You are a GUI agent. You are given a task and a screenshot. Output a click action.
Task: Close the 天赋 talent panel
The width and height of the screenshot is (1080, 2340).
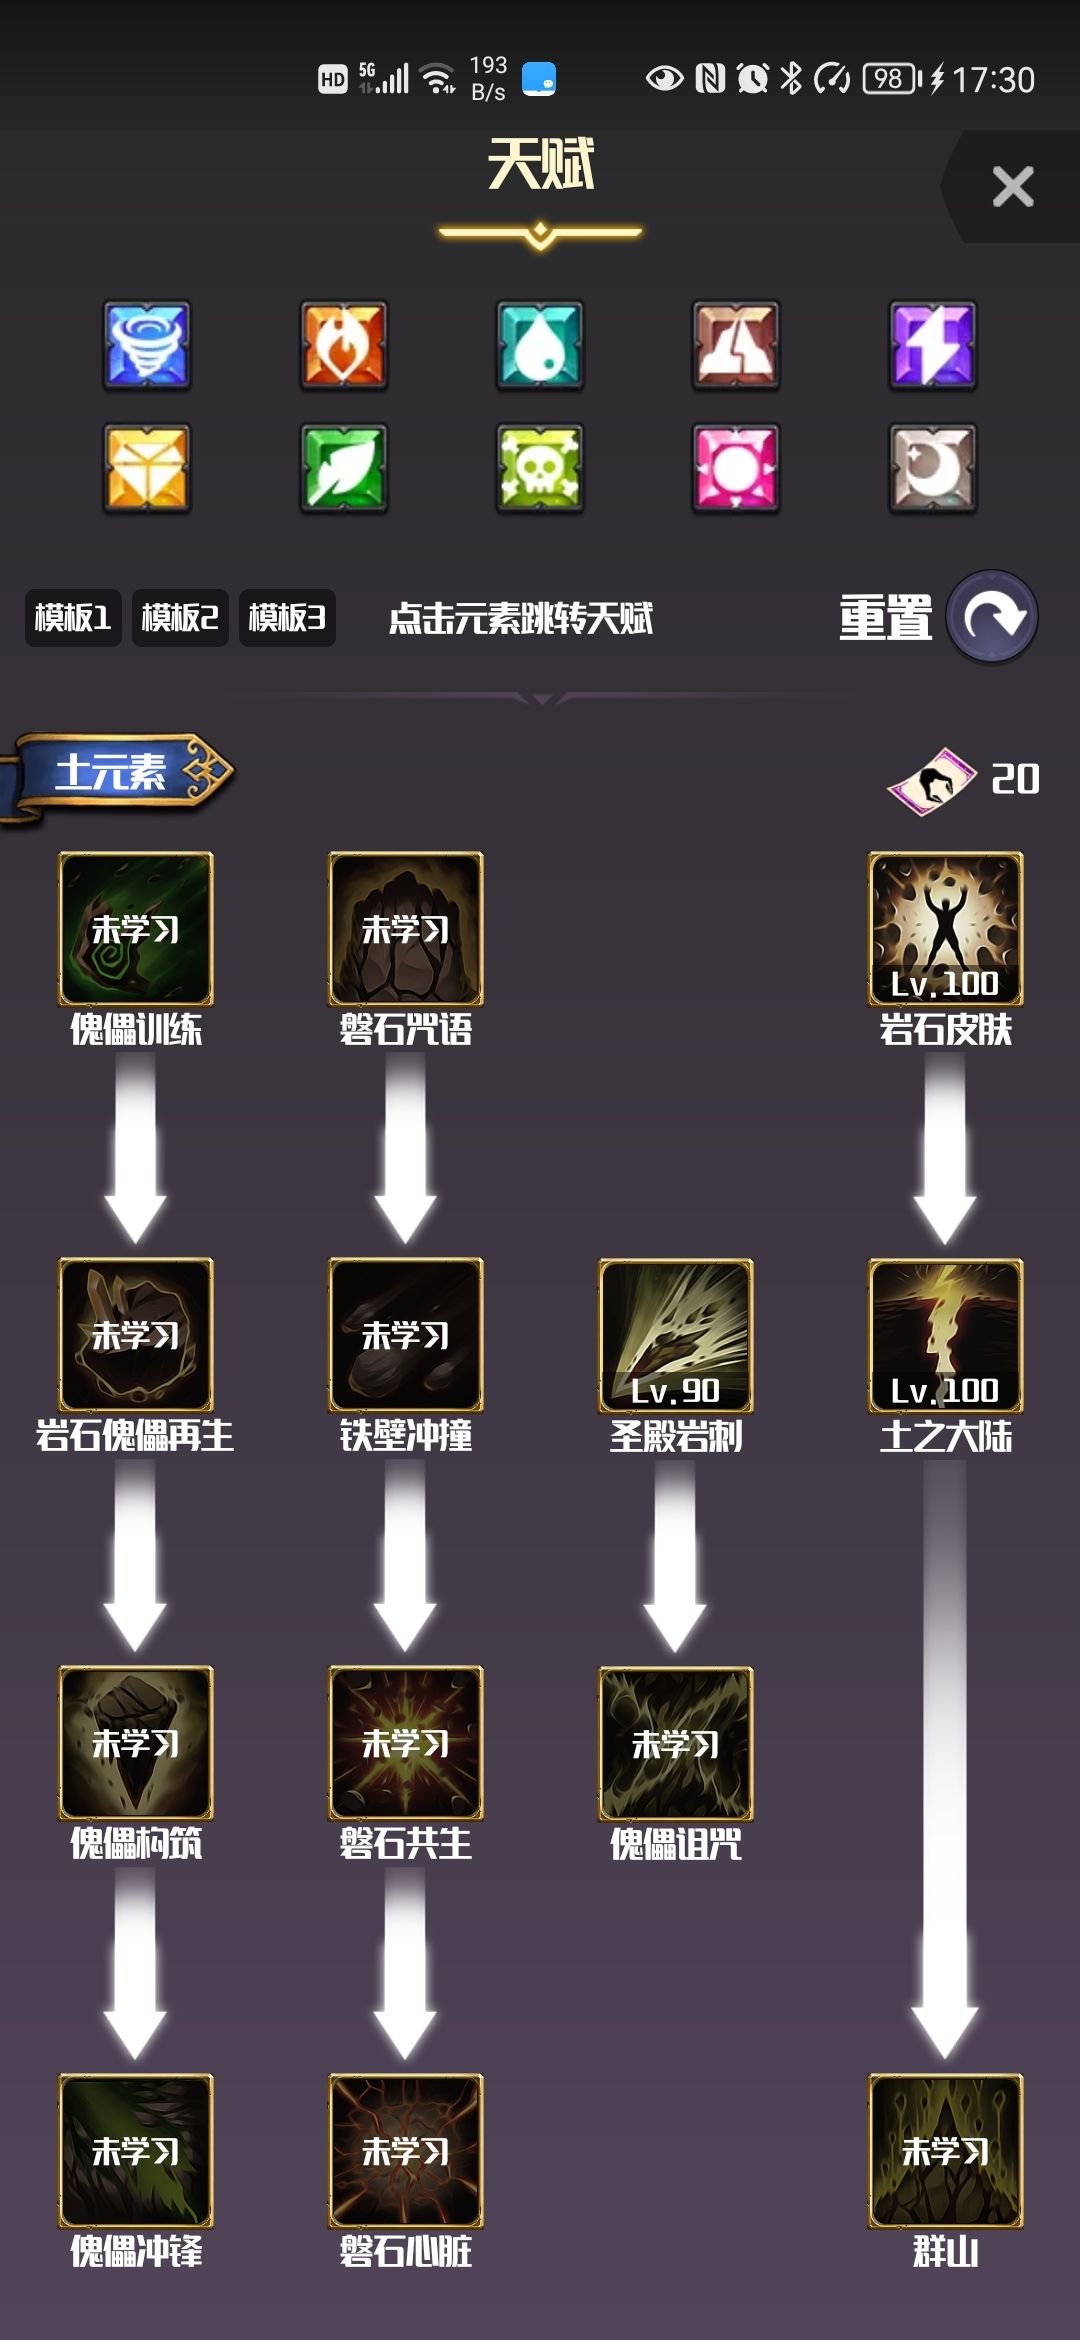pyautogui.click(x=1012, y=187)
